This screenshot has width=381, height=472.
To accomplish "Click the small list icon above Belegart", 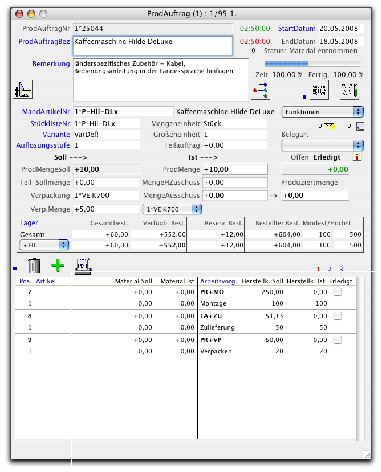I will (360, 126).
